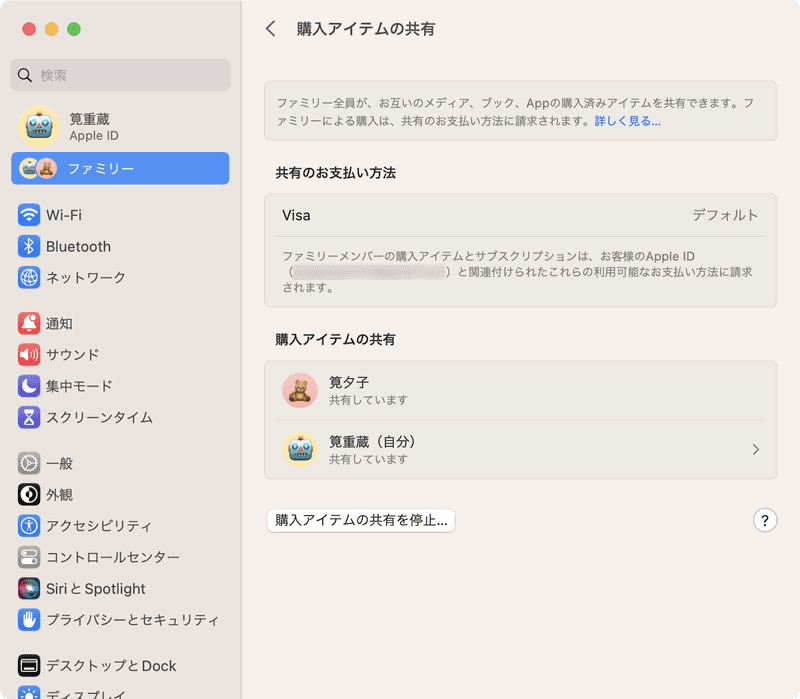Focus the 検索 search field
This screenshot has width=800, height=699.
point(120,75)
